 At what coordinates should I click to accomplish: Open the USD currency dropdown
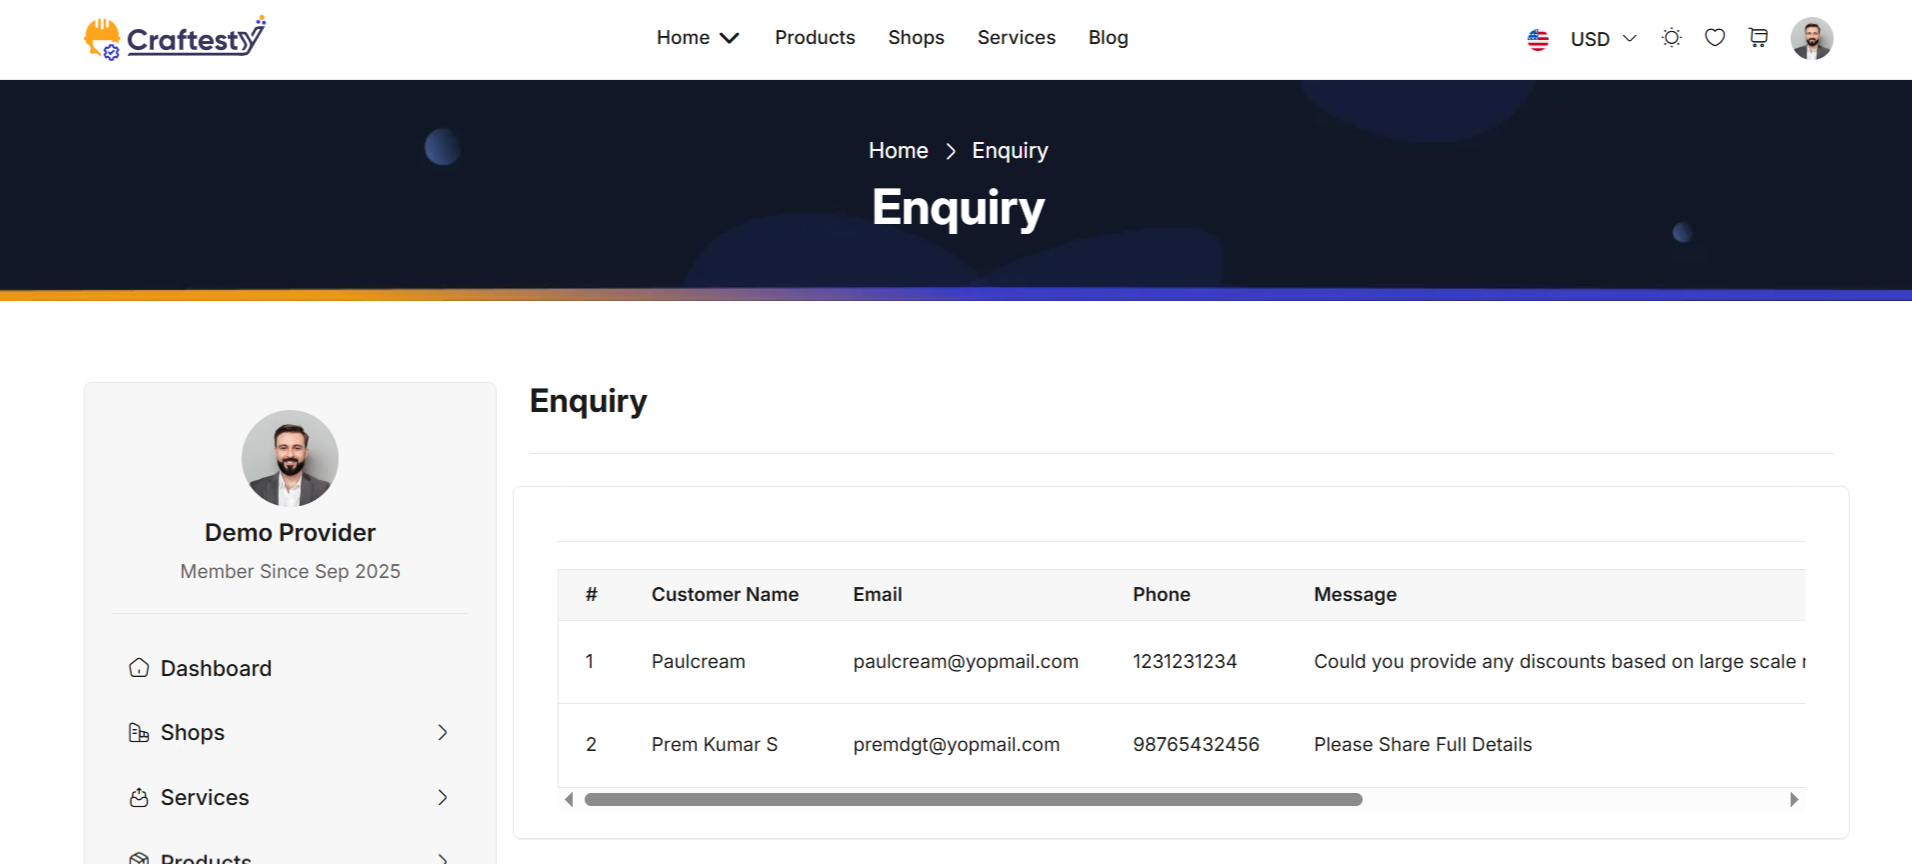[1604, 39]
